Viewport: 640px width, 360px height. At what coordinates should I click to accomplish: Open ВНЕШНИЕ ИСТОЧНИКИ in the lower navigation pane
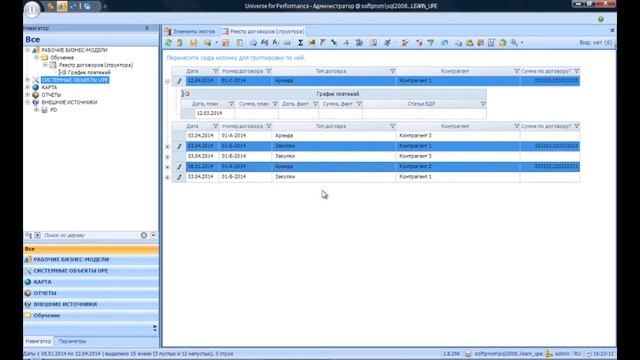tap(91, 304)
